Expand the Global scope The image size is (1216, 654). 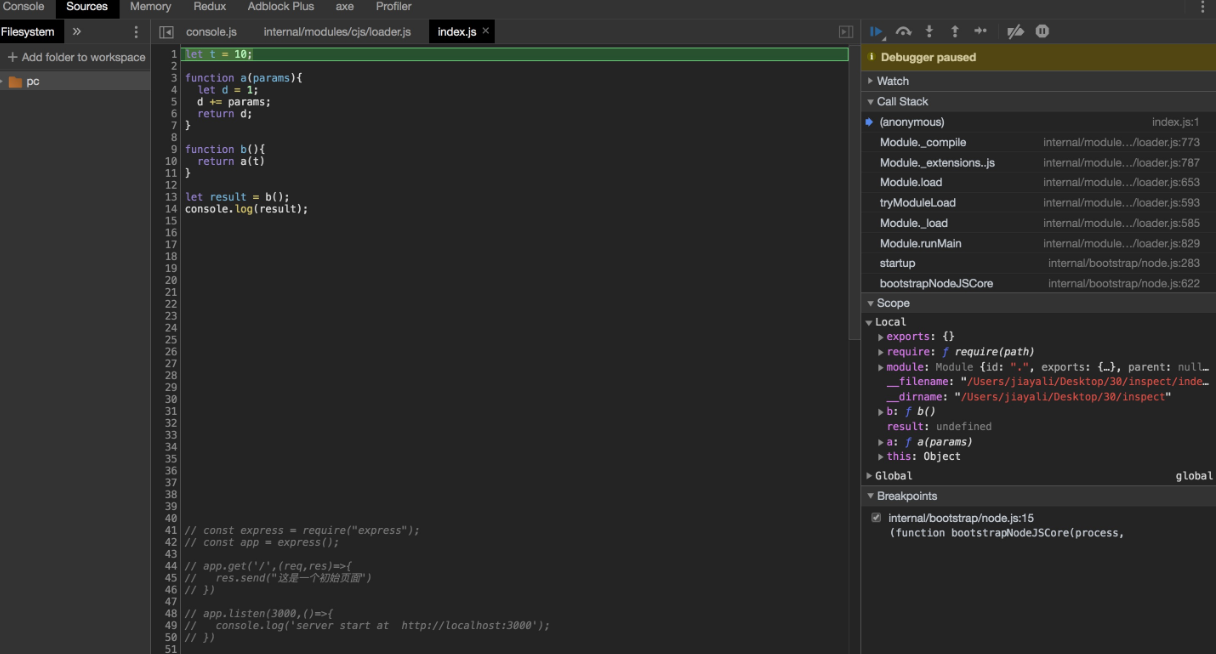(893, 476)
